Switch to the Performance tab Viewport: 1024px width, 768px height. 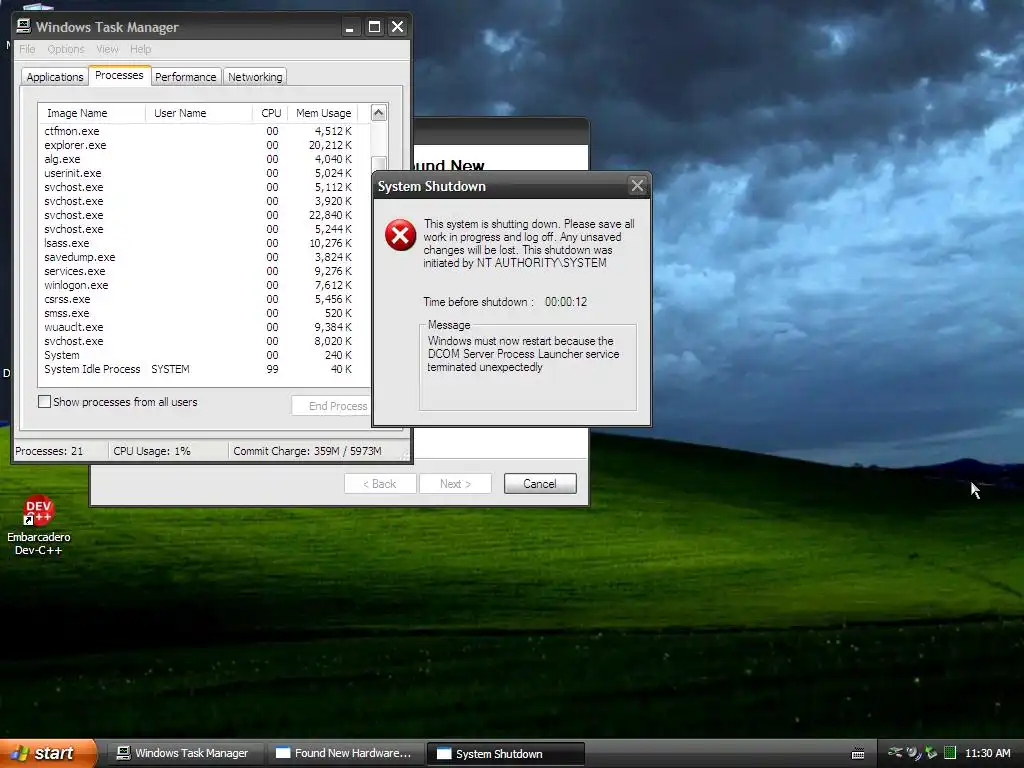[x=185, y=77]
